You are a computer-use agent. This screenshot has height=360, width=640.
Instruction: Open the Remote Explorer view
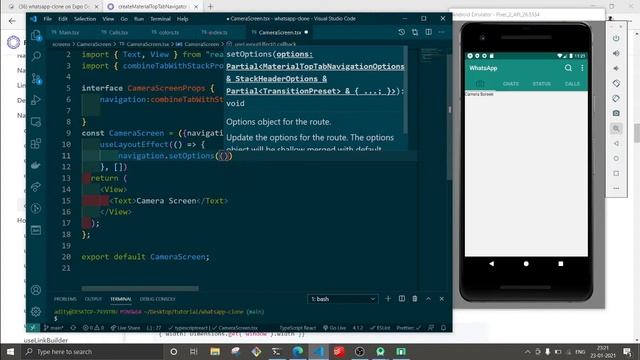pyautogui.click(x=36, y=122)
